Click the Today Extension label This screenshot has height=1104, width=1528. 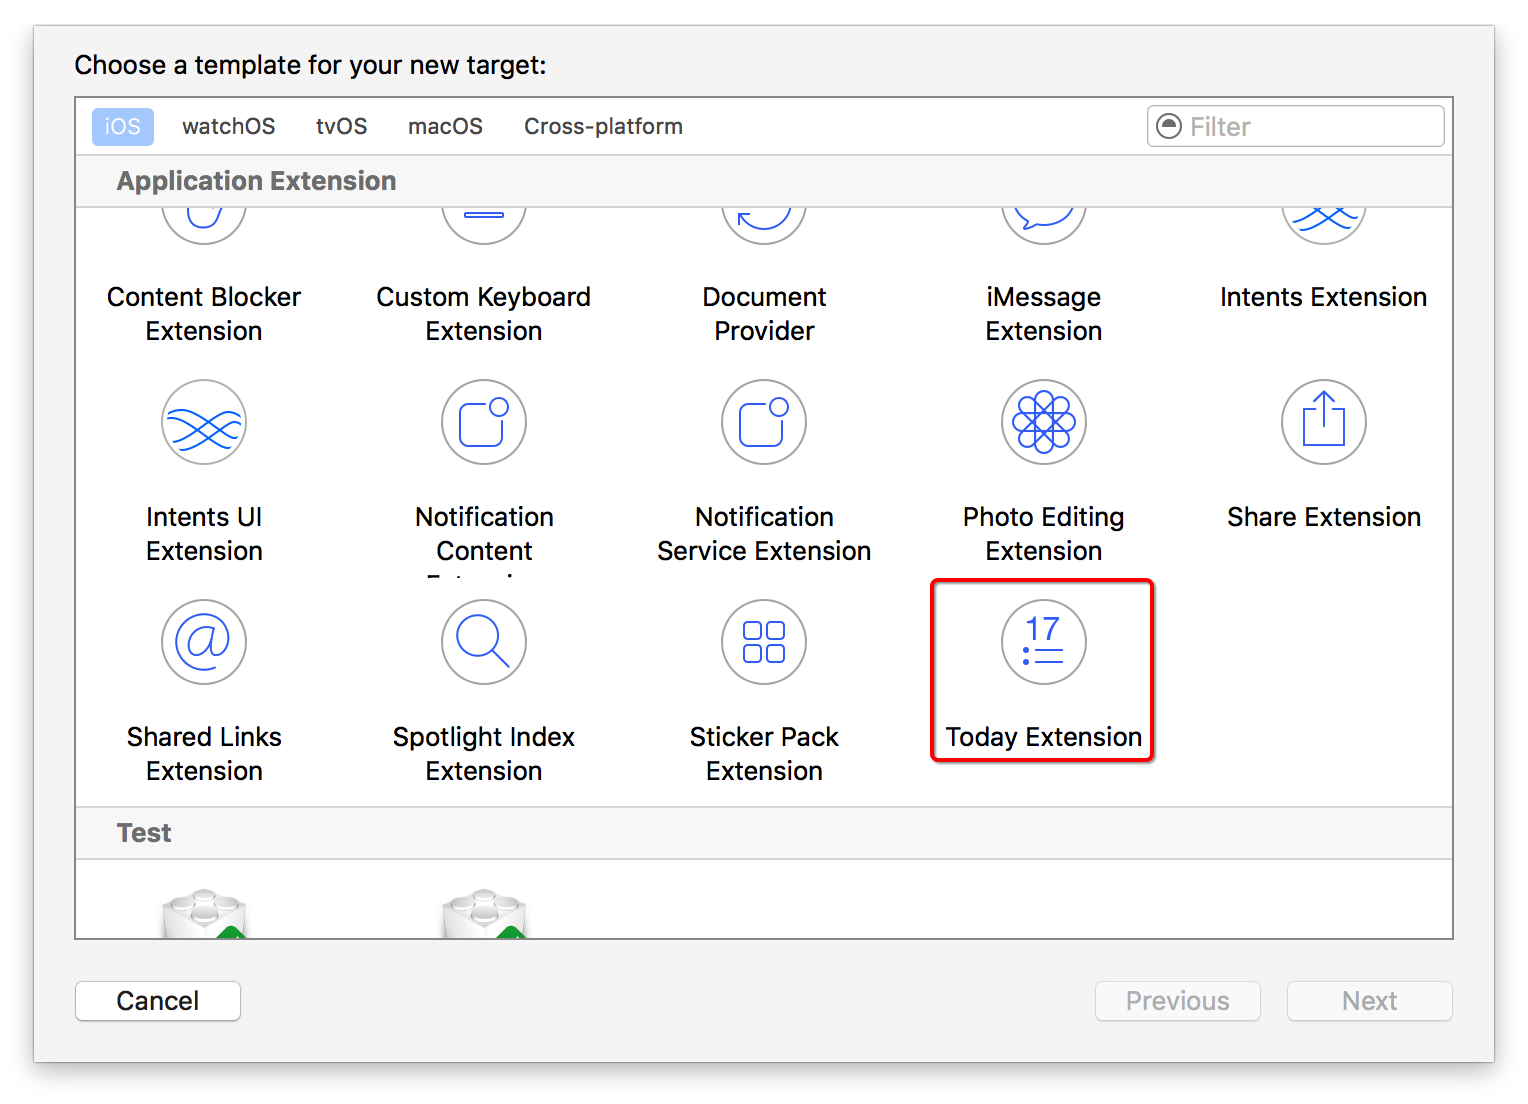click(1044, 737)
